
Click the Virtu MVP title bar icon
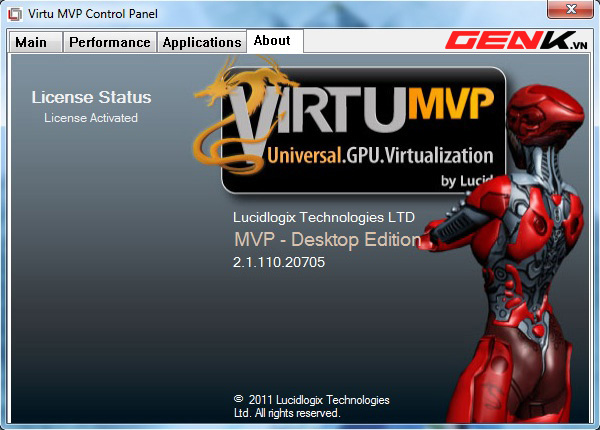point(15,14)
